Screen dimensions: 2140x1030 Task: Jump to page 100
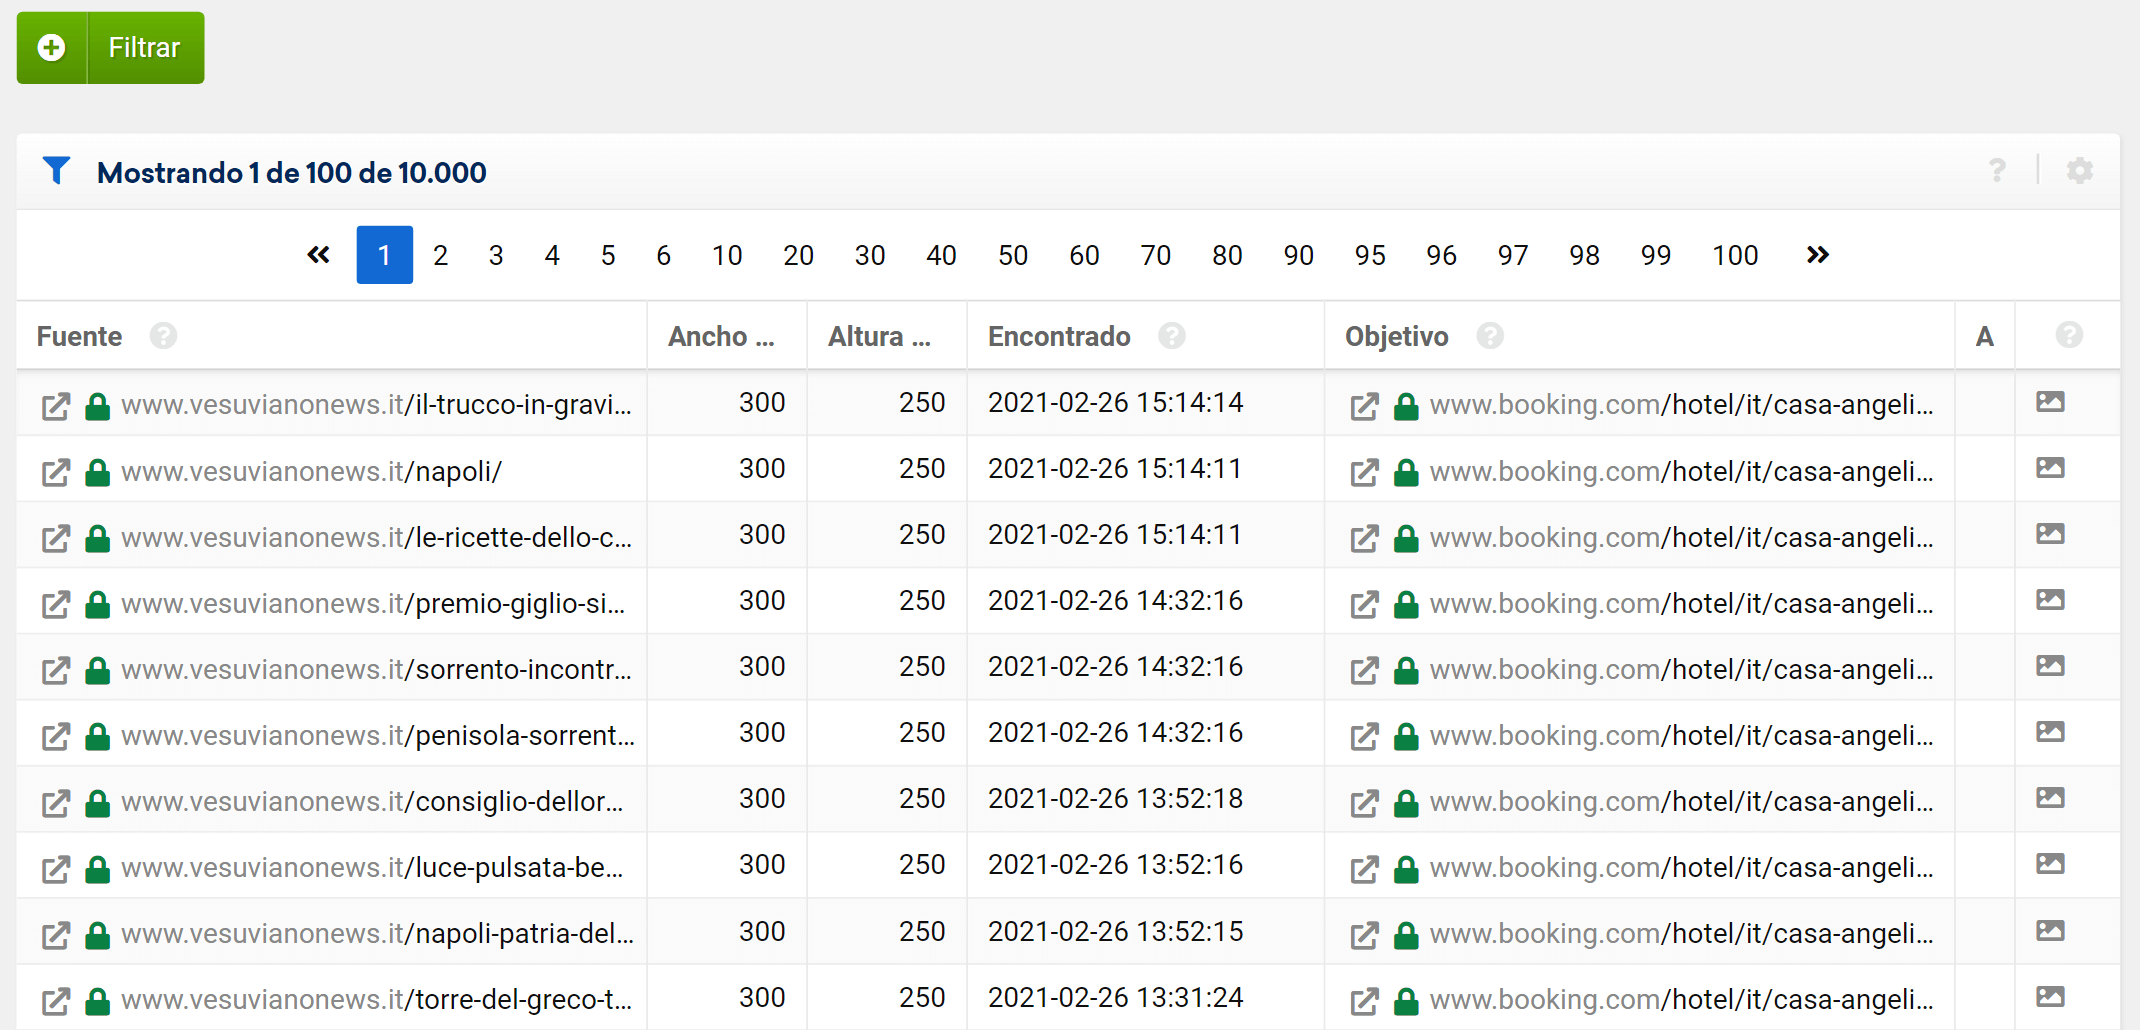point(1734,256)
